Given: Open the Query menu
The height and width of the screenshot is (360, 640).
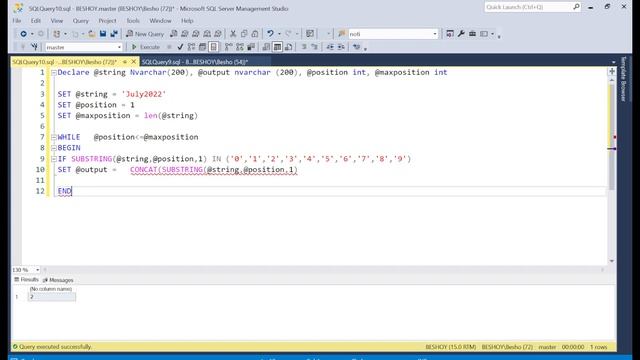Looking at the screenshot, I should 80,20.
